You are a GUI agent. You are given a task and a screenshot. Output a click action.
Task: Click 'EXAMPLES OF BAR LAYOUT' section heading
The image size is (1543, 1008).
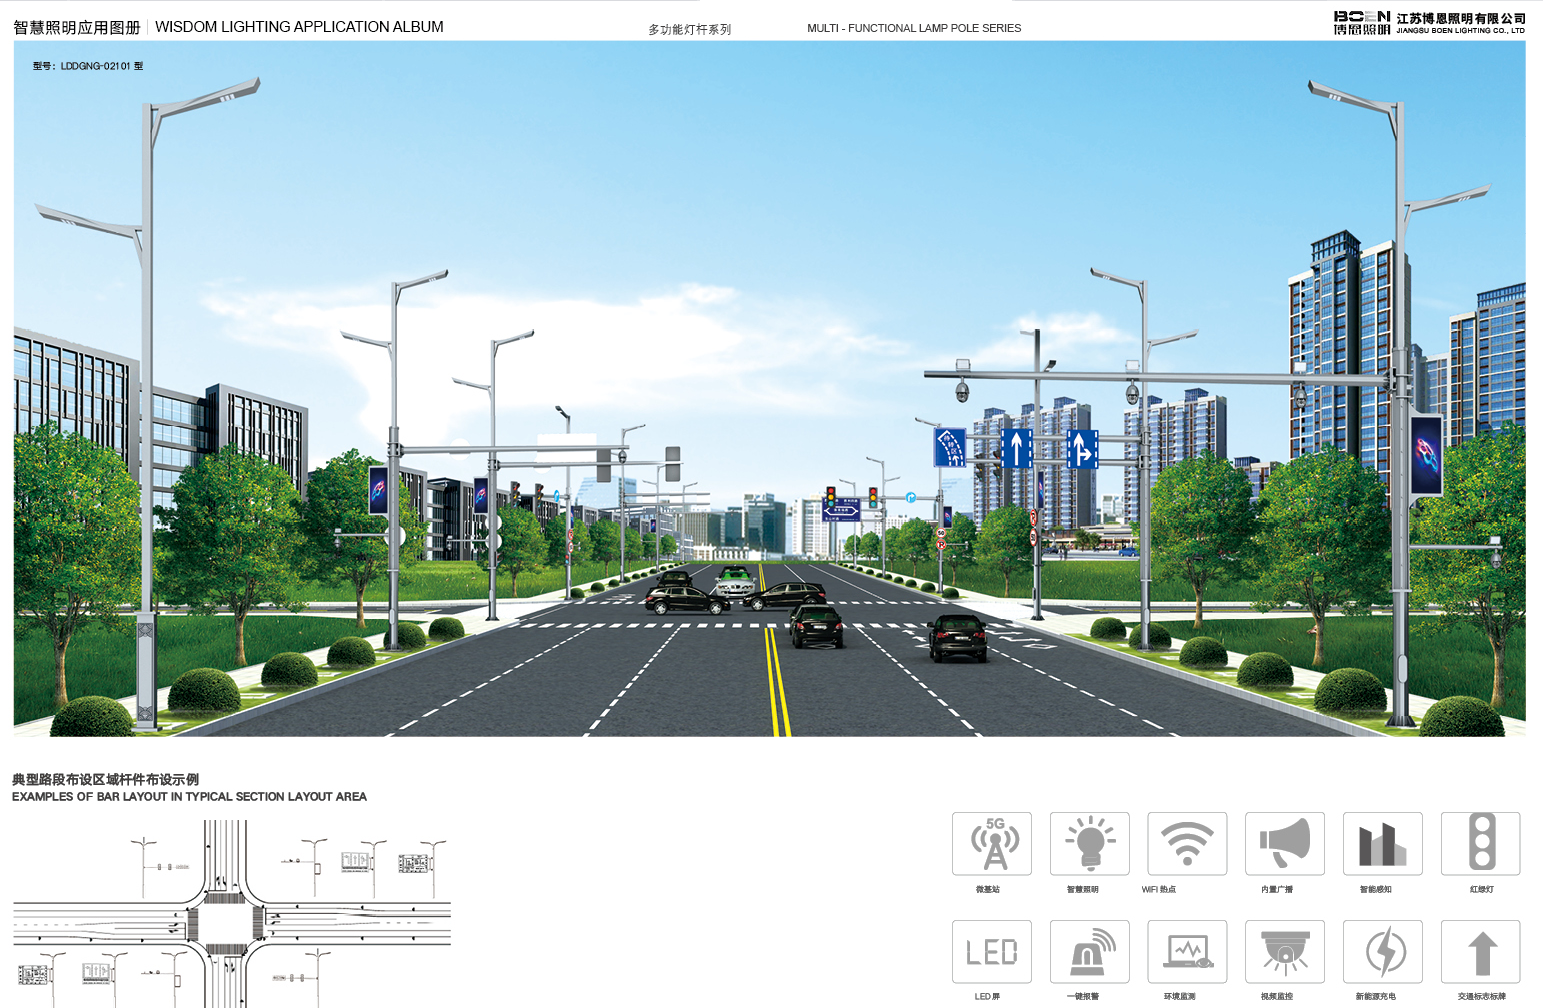(x=189, y=797)
